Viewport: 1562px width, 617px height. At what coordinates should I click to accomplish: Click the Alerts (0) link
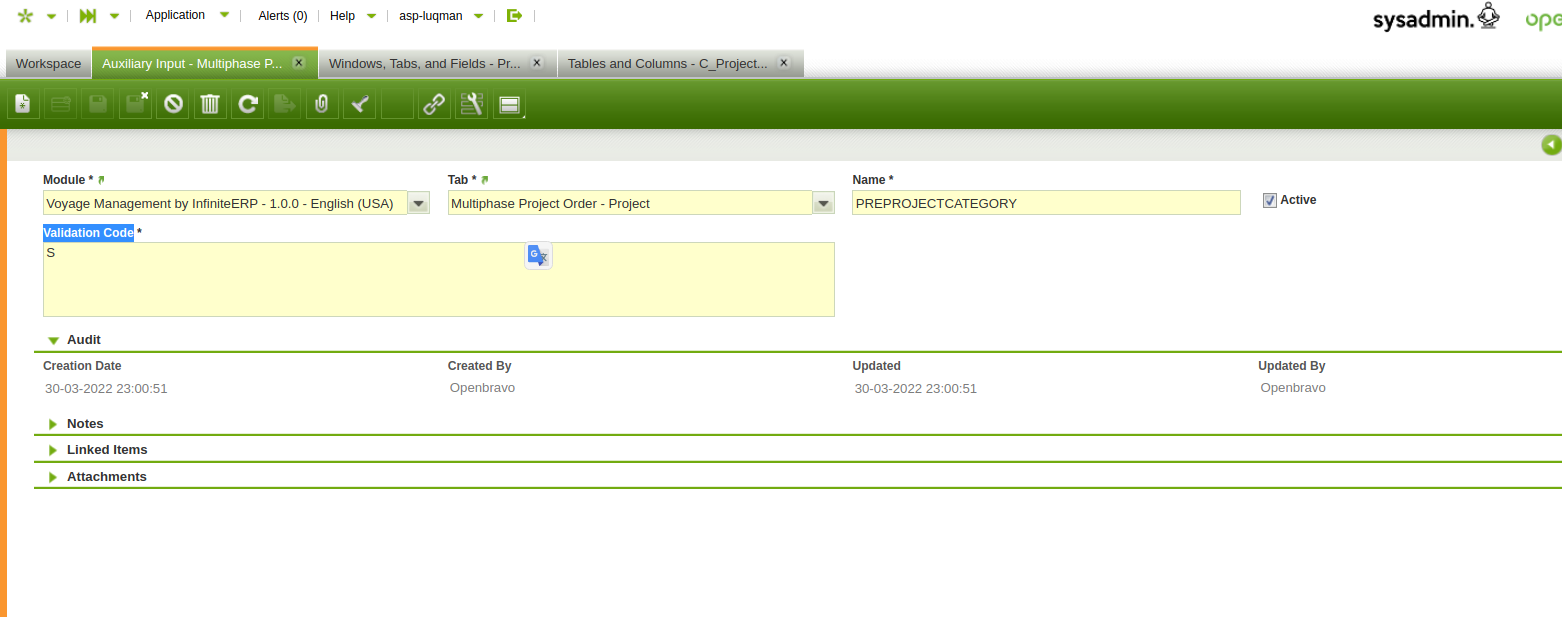(x=282, y=16)
